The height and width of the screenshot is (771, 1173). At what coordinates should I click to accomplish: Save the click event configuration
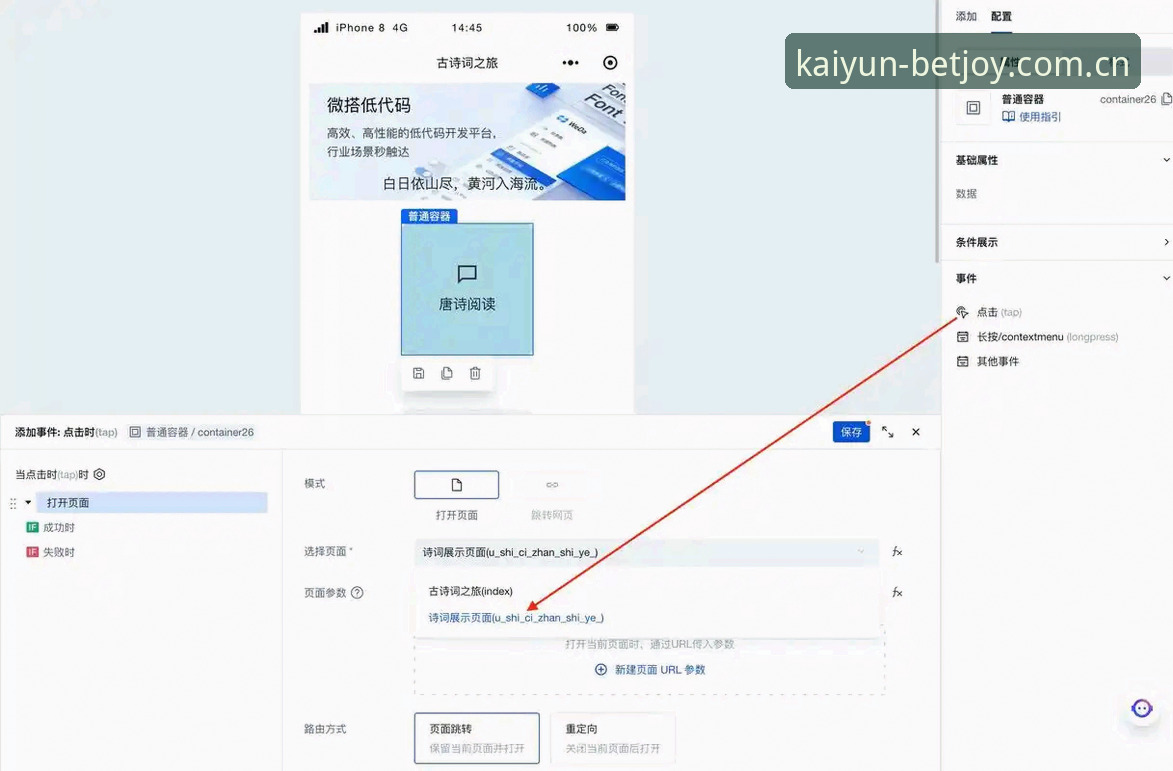coord(851,432)
